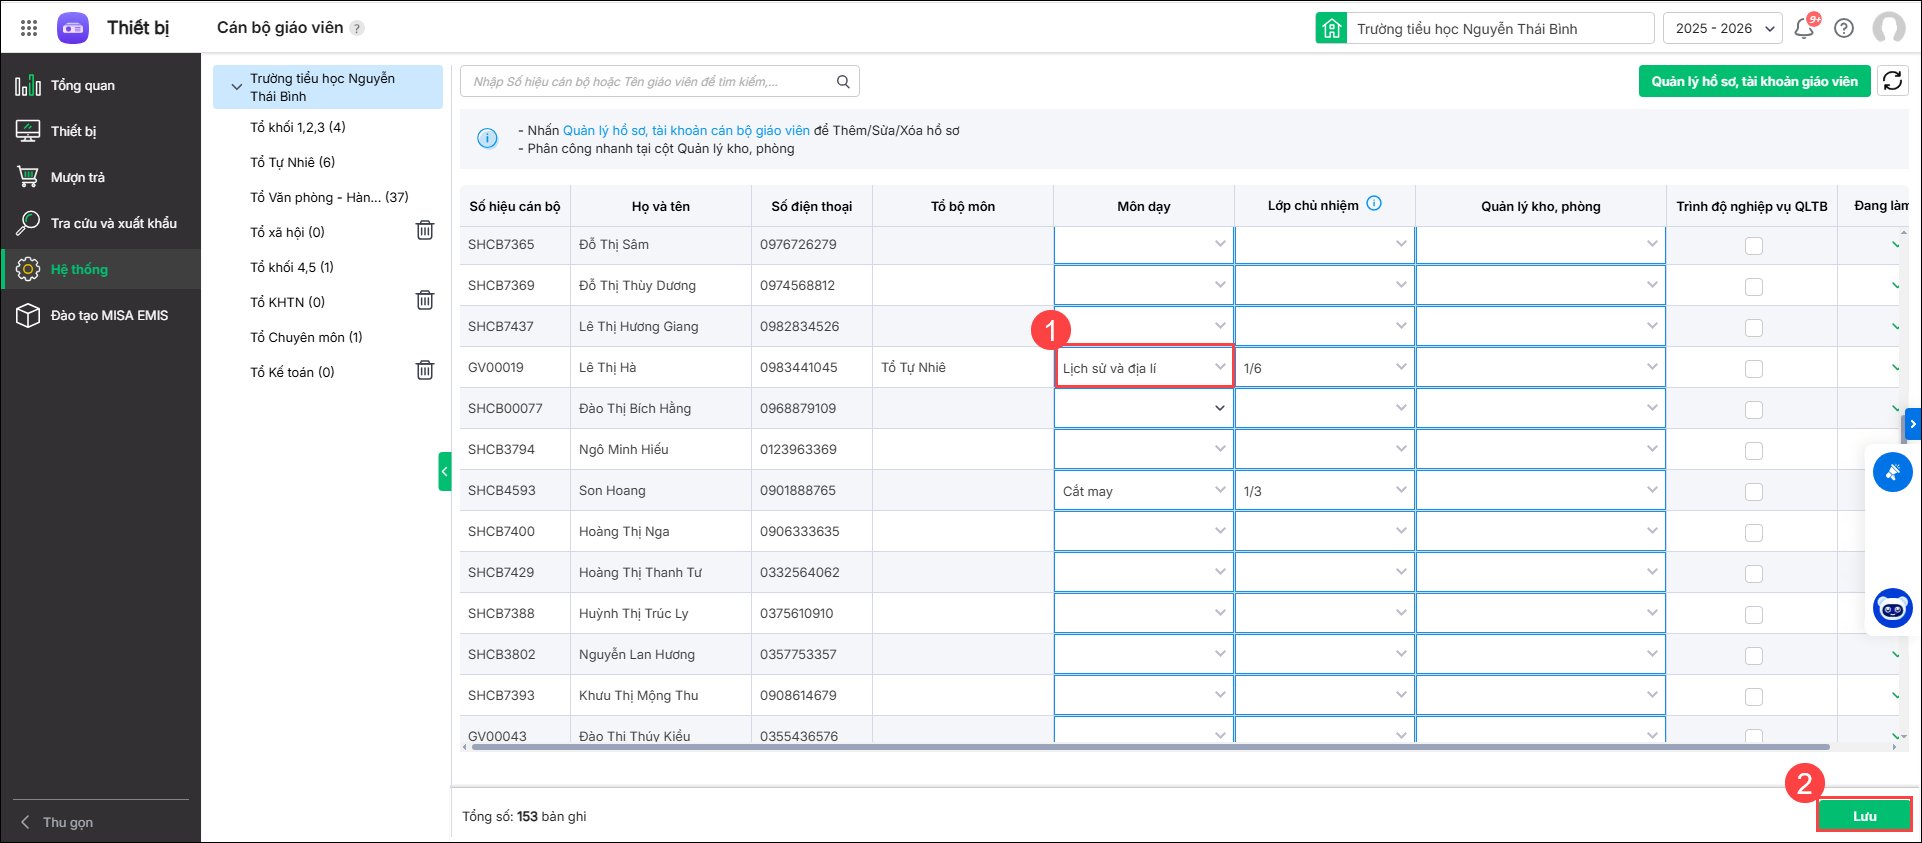1922x843 pixels.
Task: Click the horizontal table scrollbar
Action: tap(1150, 747)
